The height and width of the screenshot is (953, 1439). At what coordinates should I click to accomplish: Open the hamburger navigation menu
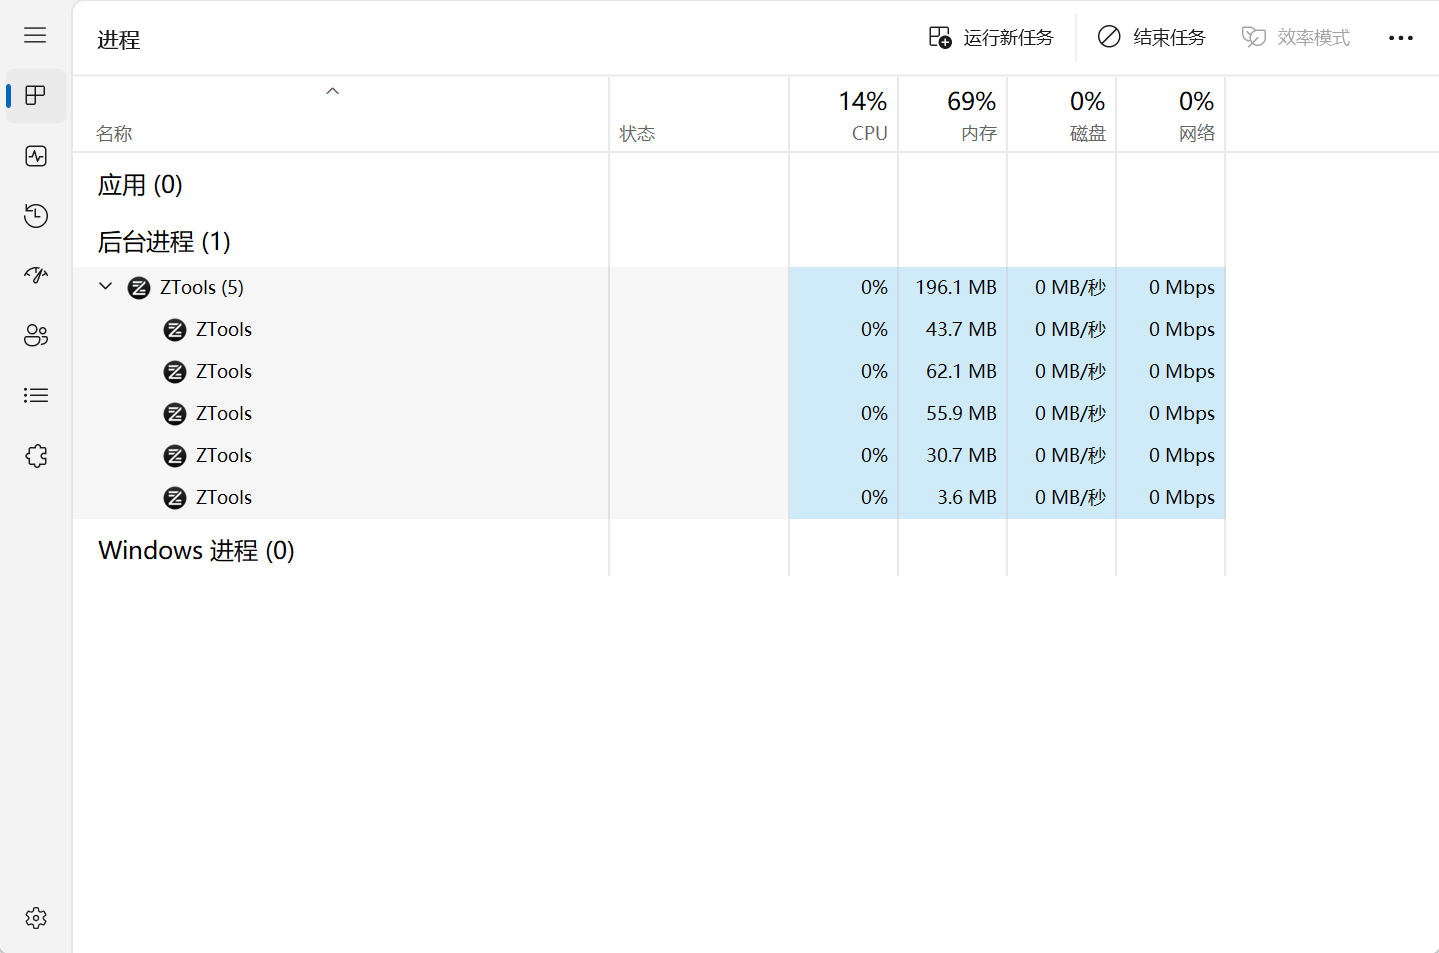coord(35,36)
